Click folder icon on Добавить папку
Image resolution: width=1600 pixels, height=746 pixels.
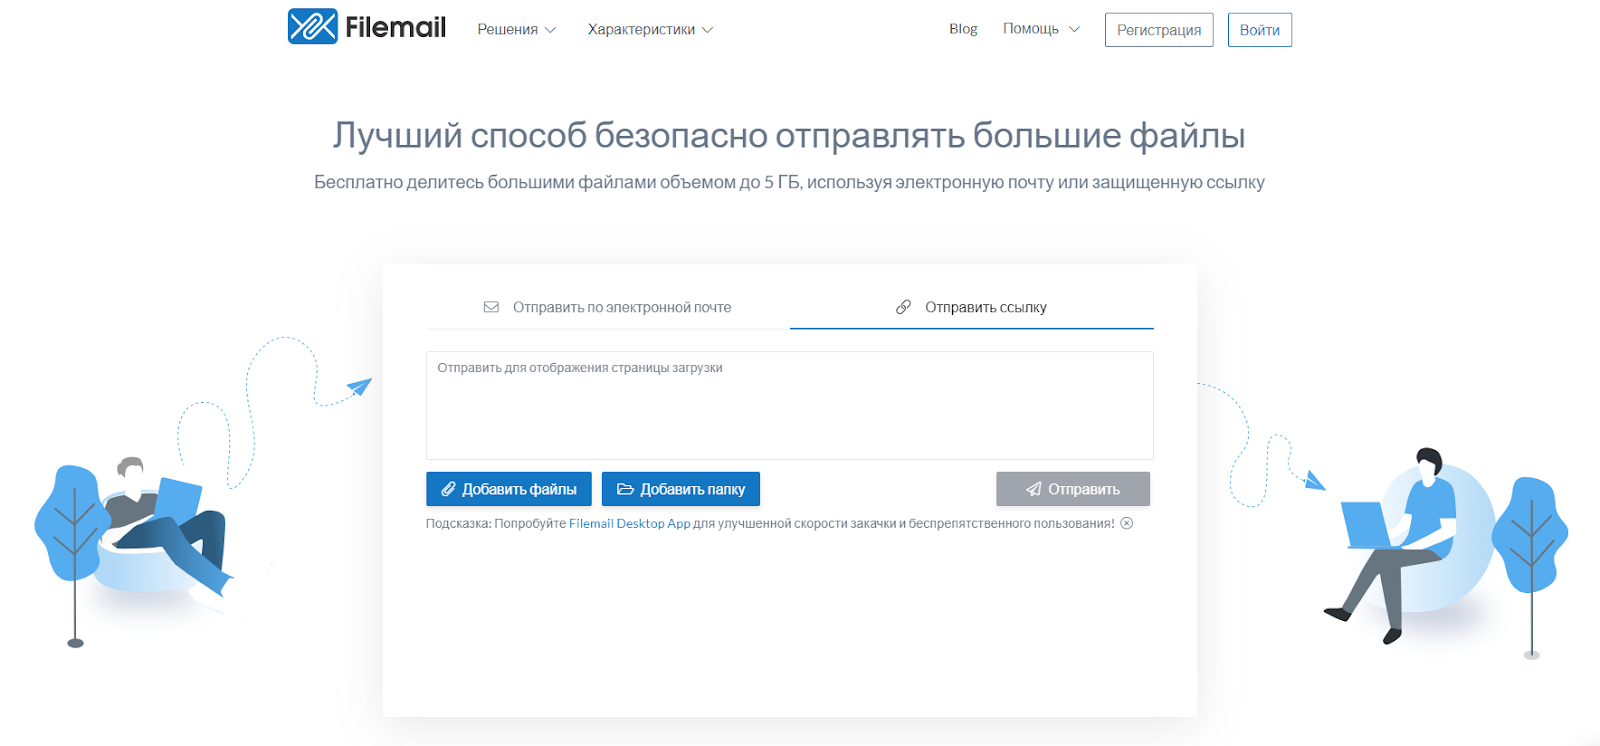pyautogui.click(x=625, y=489)
